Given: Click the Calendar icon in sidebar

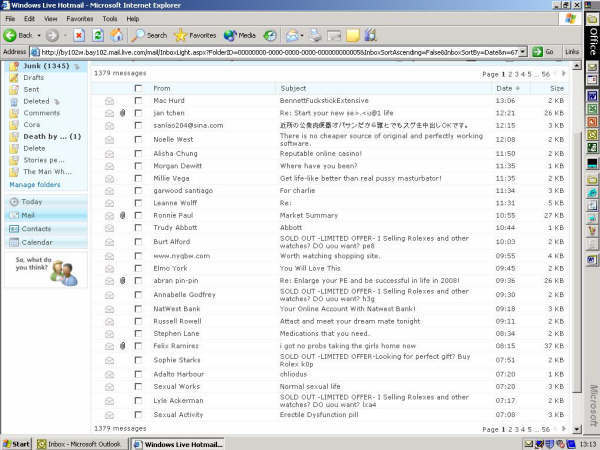Looking at the screenshot, I should (x=14, y=242).
